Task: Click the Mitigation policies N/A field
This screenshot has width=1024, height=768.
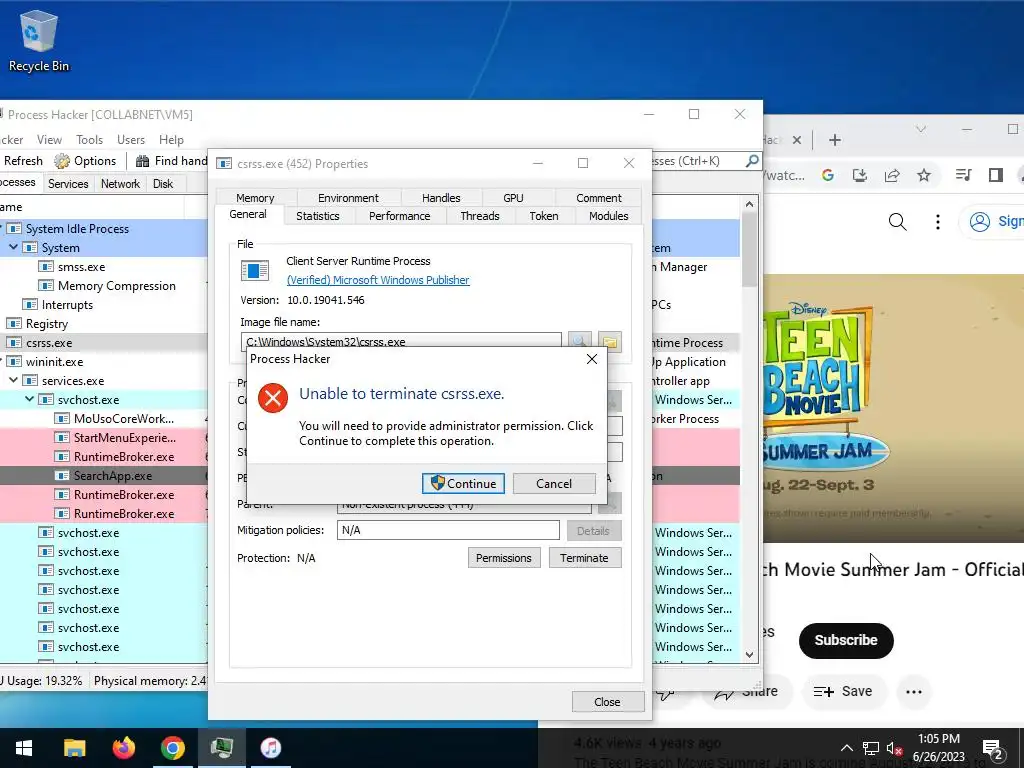Action: [x=448, y=530]
